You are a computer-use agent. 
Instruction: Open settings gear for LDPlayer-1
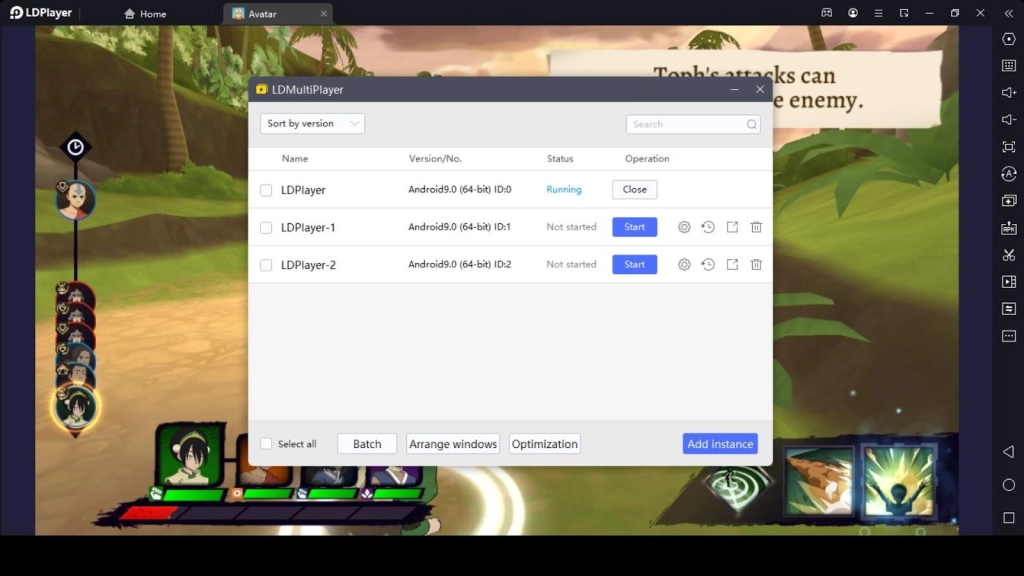684,227
